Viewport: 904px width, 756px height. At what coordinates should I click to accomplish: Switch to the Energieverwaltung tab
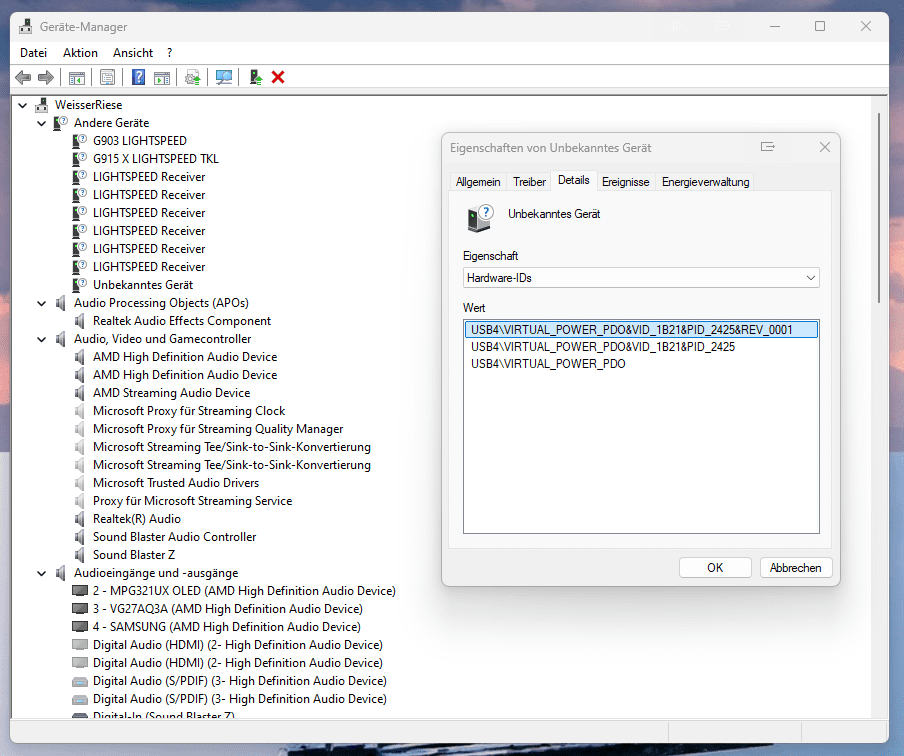tap(705, 182)
